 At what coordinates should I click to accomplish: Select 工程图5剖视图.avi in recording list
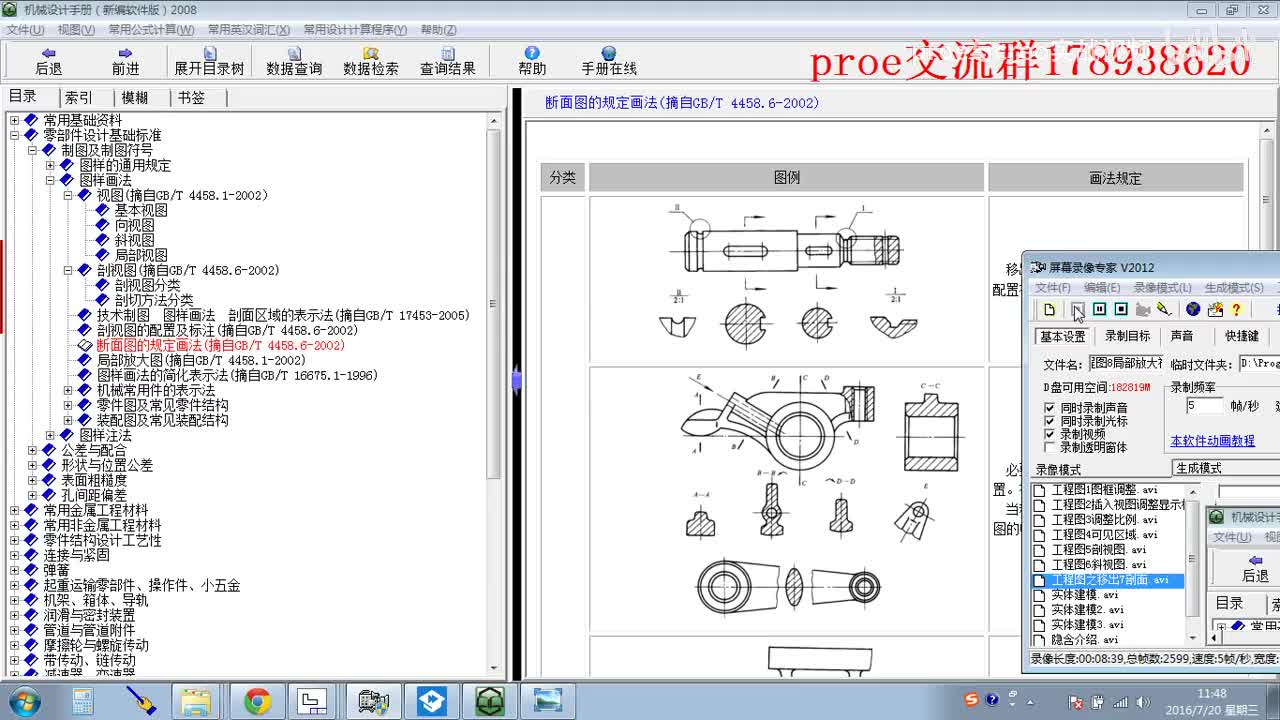tap(1098, 550)
